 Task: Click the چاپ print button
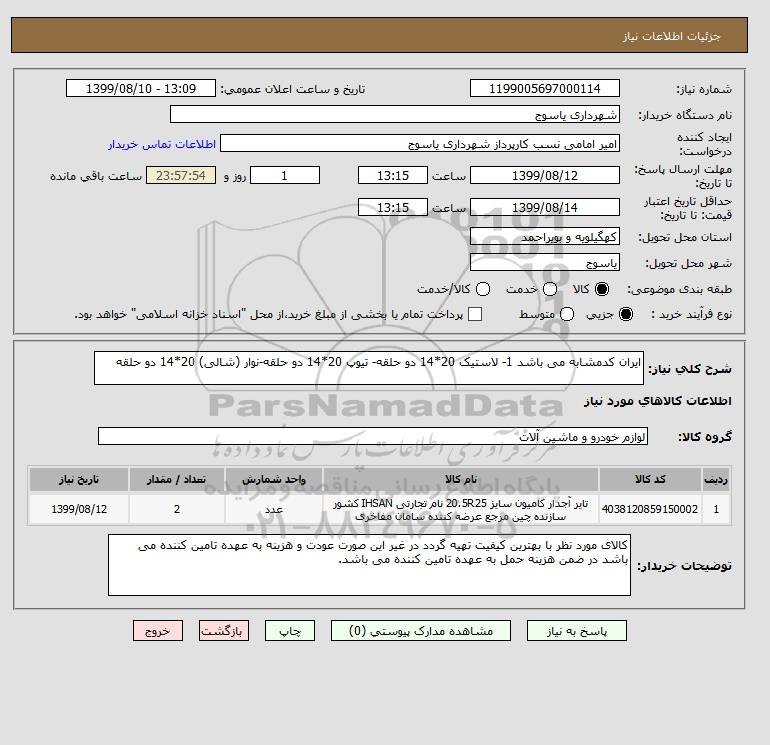tap(290, 631)
